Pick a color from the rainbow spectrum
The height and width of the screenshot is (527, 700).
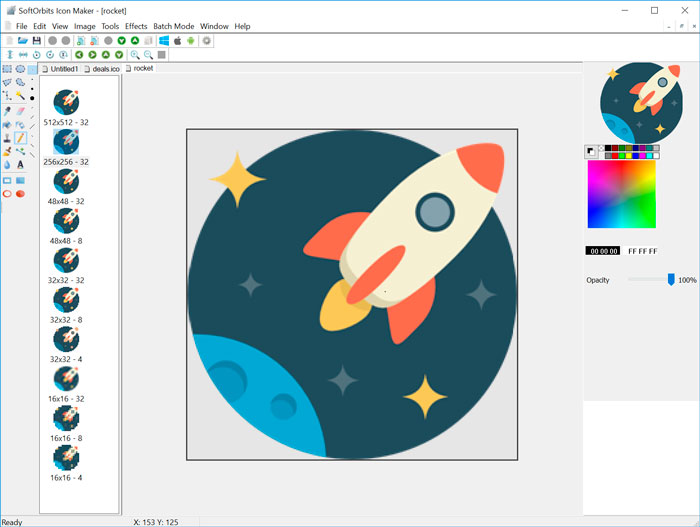621,194
